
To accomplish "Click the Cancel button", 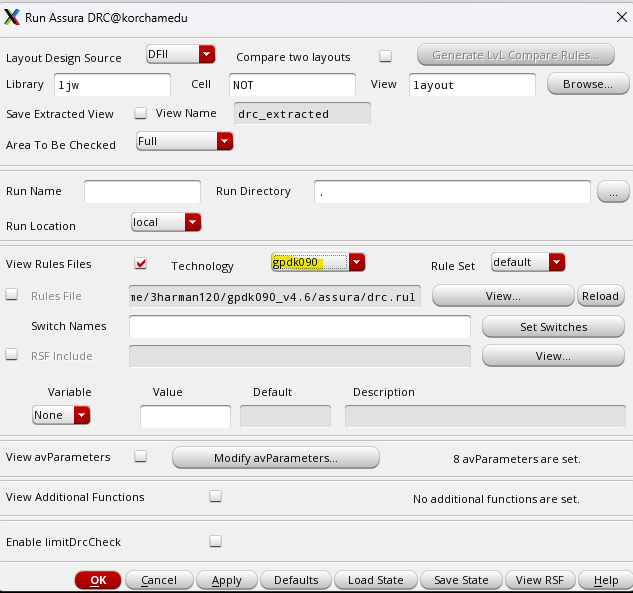I will click(159, 580).
